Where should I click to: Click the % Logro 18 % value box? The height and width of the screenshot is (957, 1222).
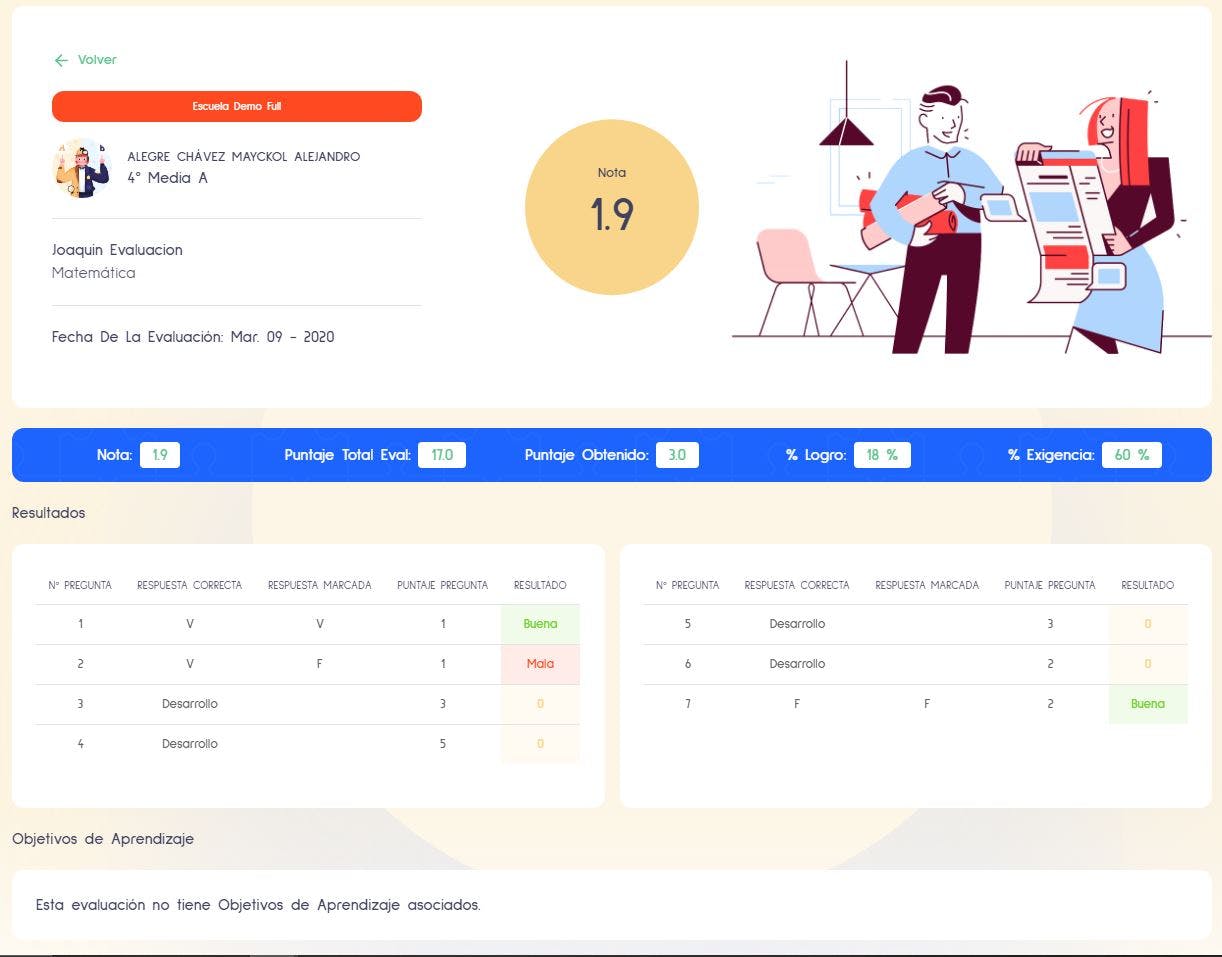pos(881,455)
